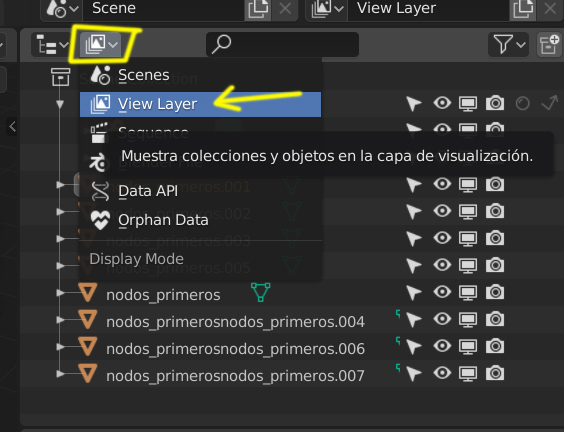Toggle monitor icon for nodos_primerosnodos_primeros.004

468,320
